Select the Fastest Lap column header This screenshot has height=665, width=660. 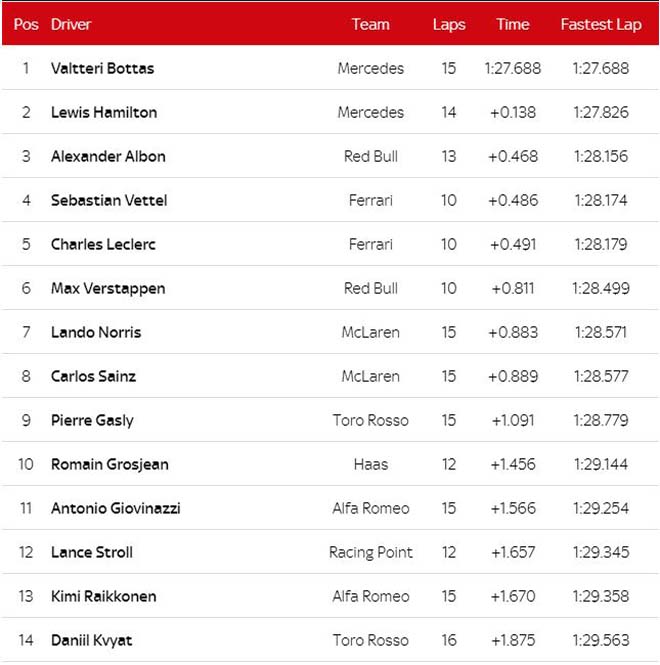coord(601,24)
